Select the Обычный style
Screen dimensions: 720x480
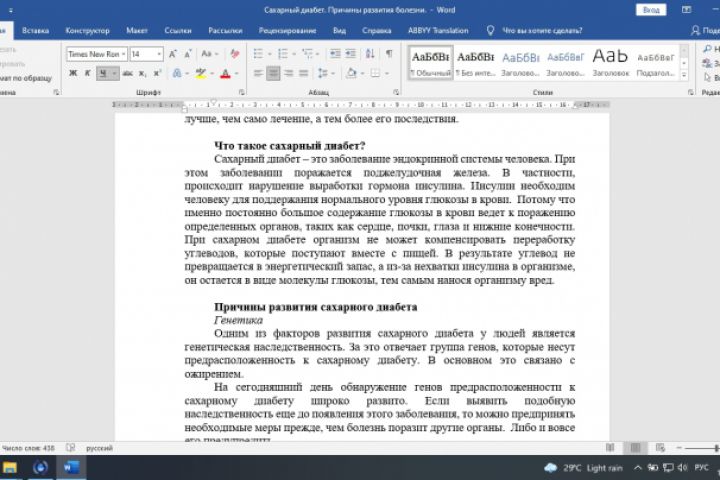pos(431,63)
